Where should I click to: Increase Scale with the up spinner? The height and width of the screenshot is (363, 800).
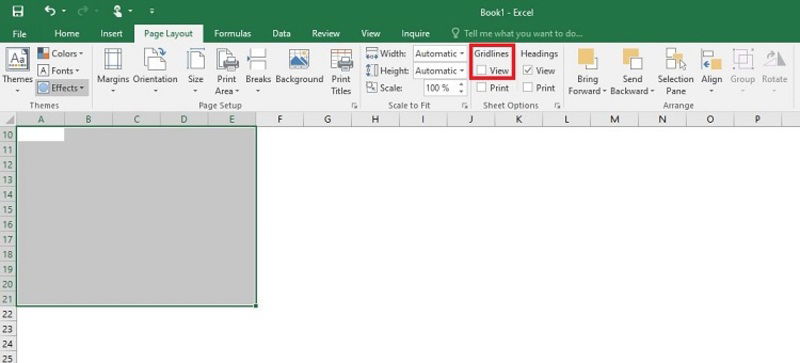[462, 85]
